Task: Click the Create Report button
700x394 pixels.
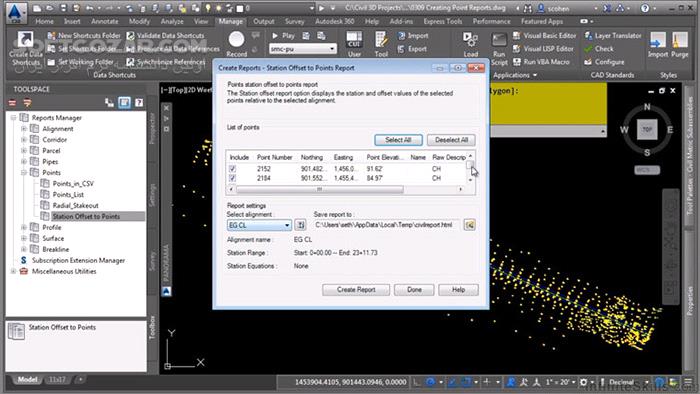Action: (356, 290)
